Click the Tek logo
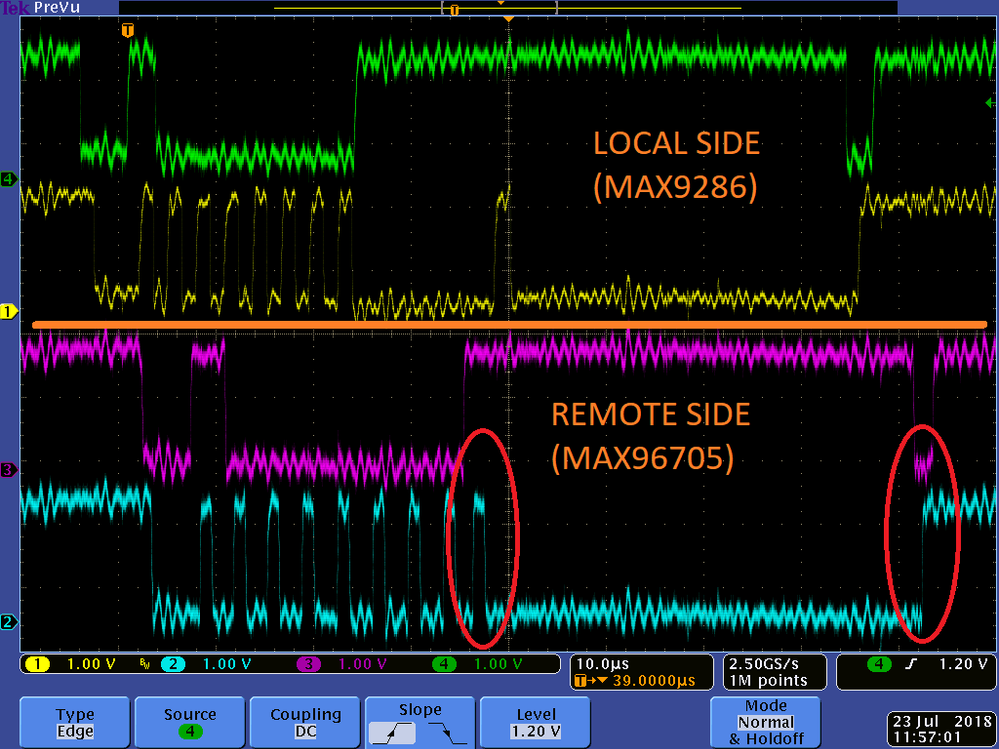Viewport: 999px width, 749px height. 15,8
